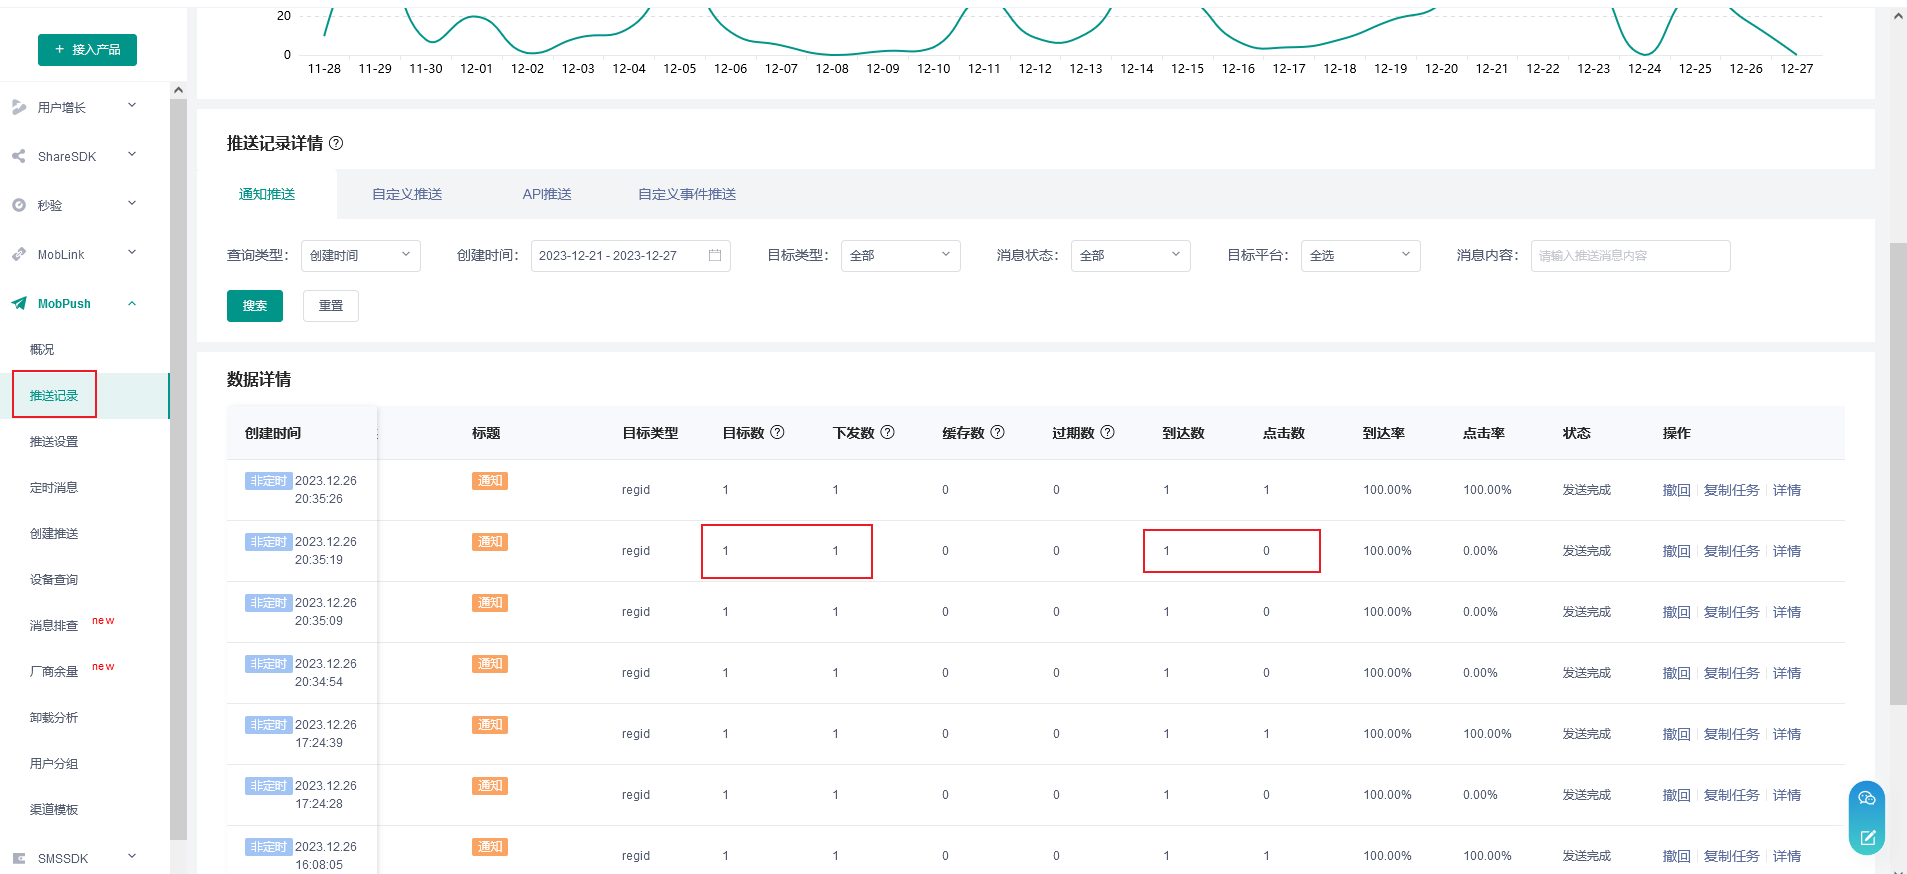Click 复制任务 for the 20:35:09 record
Image resolution: width=1907 pixels, height=874 pixels.
(x=1732, y=612)
